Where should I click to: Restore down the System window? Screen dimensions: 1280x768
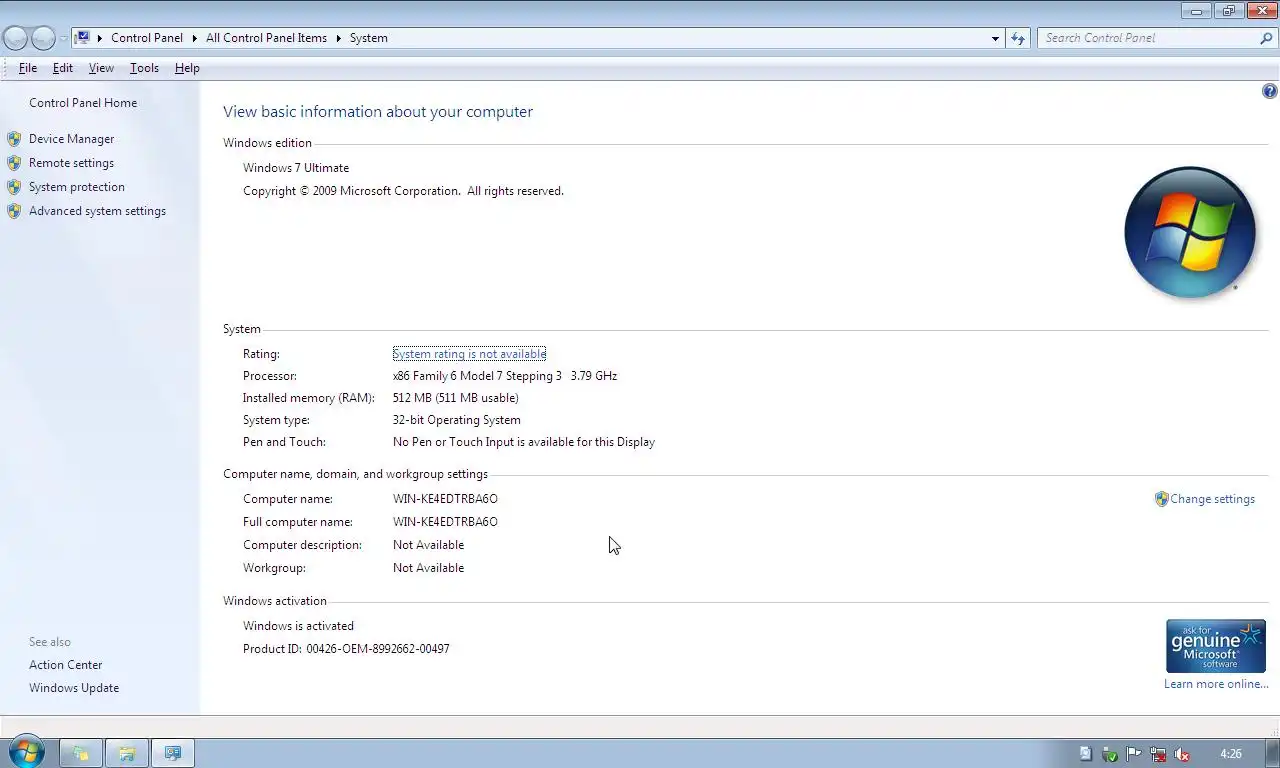(x=1227, y=11)
